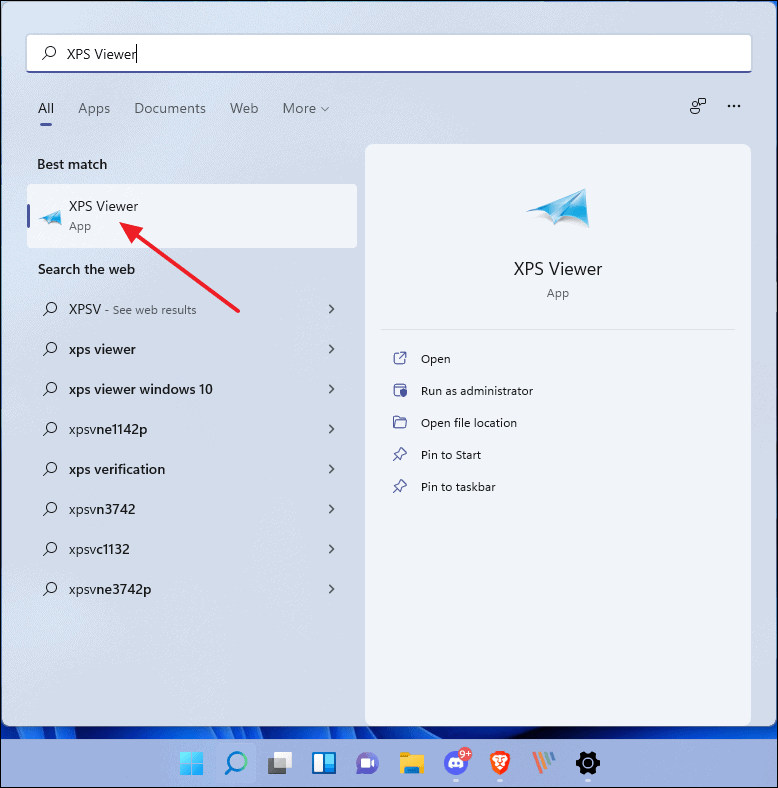Open Task View from the taskbar
Screen dimensions: 778x788
[x=280, y=763]
